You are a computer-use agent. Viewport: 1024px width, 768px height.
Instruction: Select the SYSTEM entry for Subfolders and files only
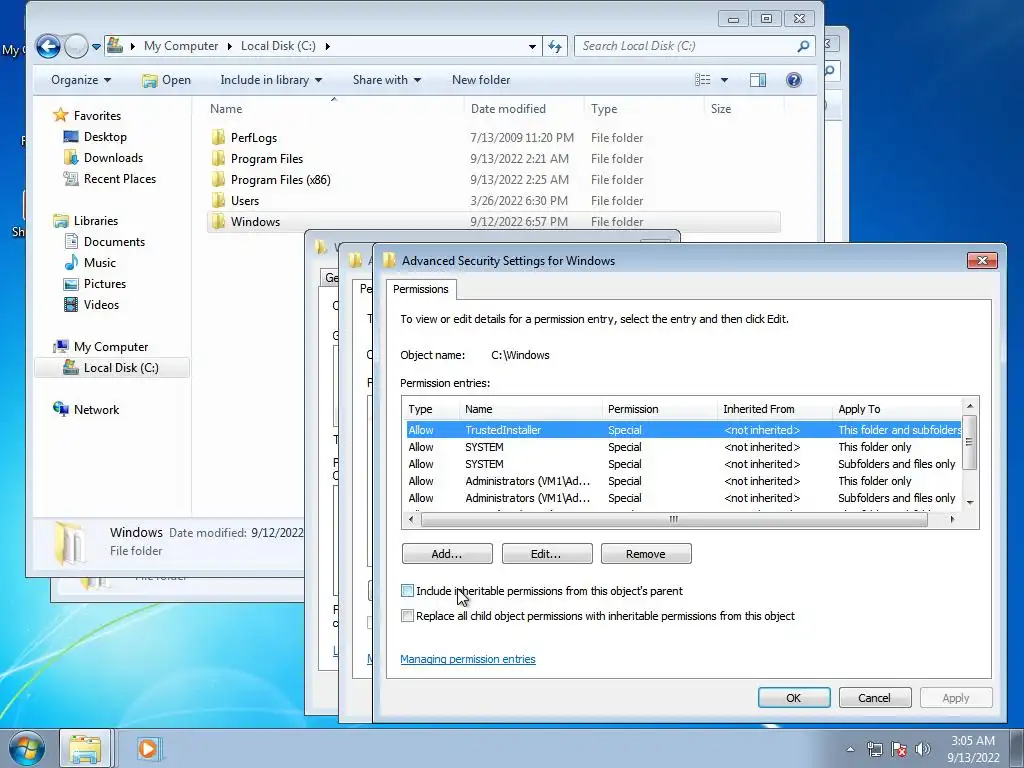pos(683,464)
